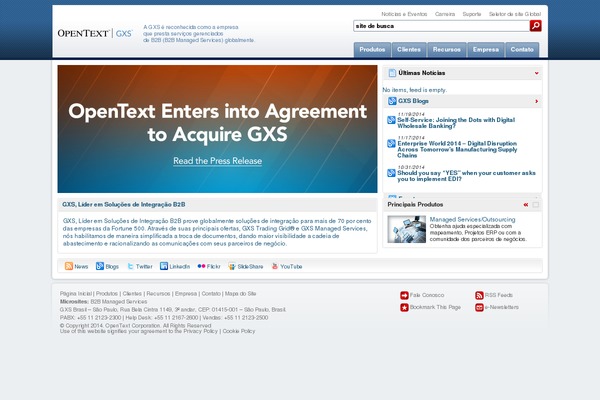Click blog icon beside EDI post

(391, 173)
